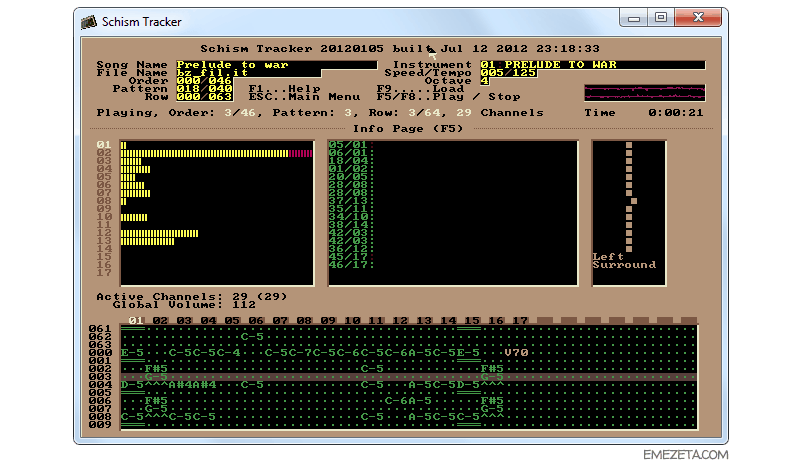Click the D-5^^^ note starting row 004
Image resolution: width=800 pixels, height=468 pixels.
[x=144, y=385]
